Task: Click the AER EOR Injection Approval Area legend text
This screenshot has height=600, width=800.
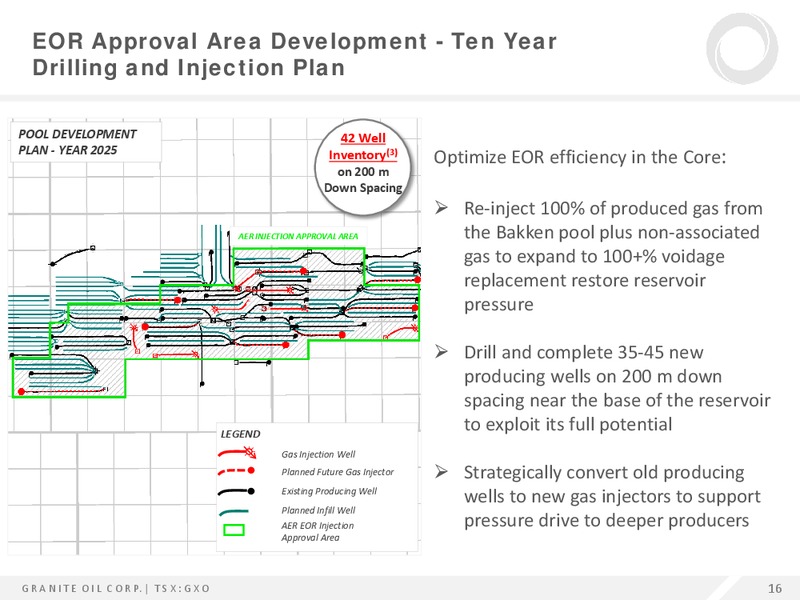Action: tap(317, 531)
